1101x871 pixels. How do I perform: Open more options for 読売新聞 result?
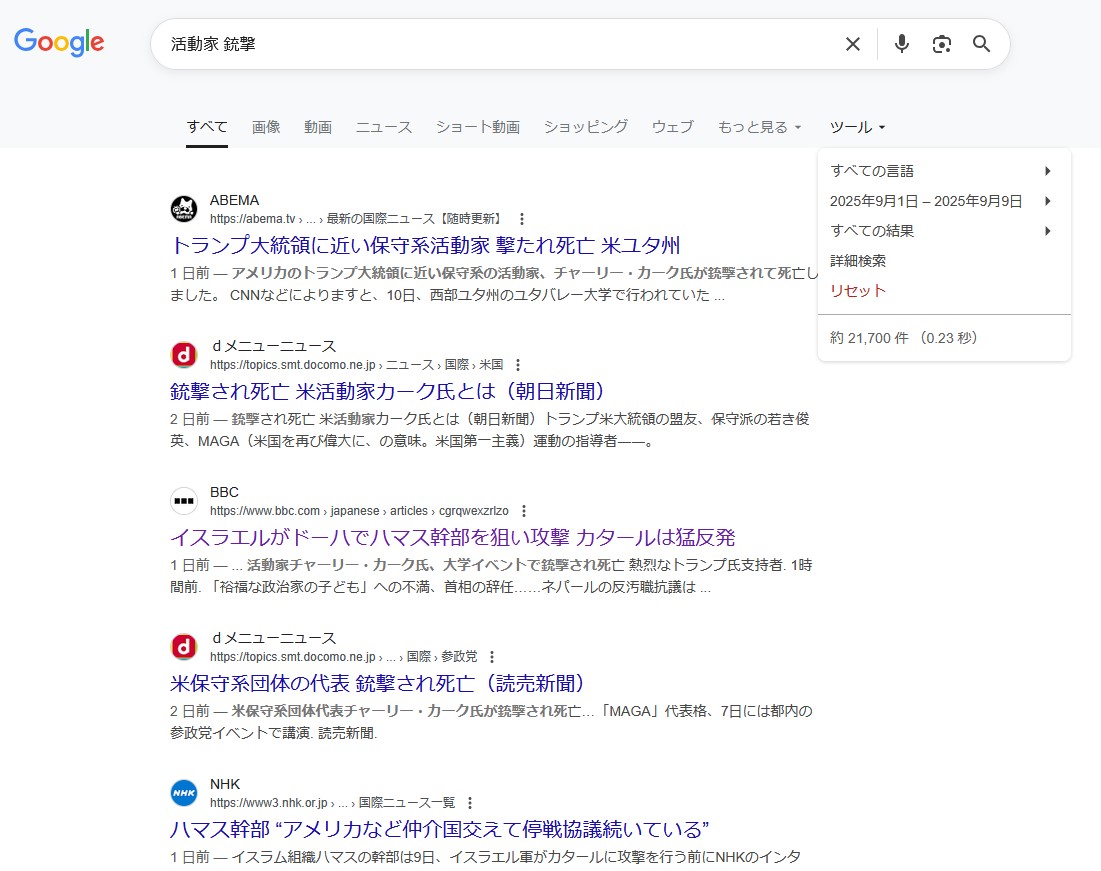click(x=492, y=657)
